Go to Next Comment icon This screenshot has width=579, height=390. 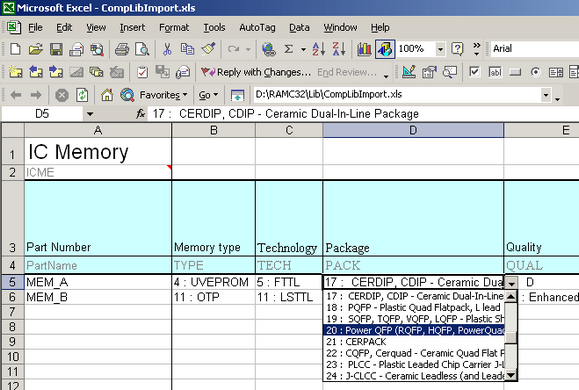56,72
